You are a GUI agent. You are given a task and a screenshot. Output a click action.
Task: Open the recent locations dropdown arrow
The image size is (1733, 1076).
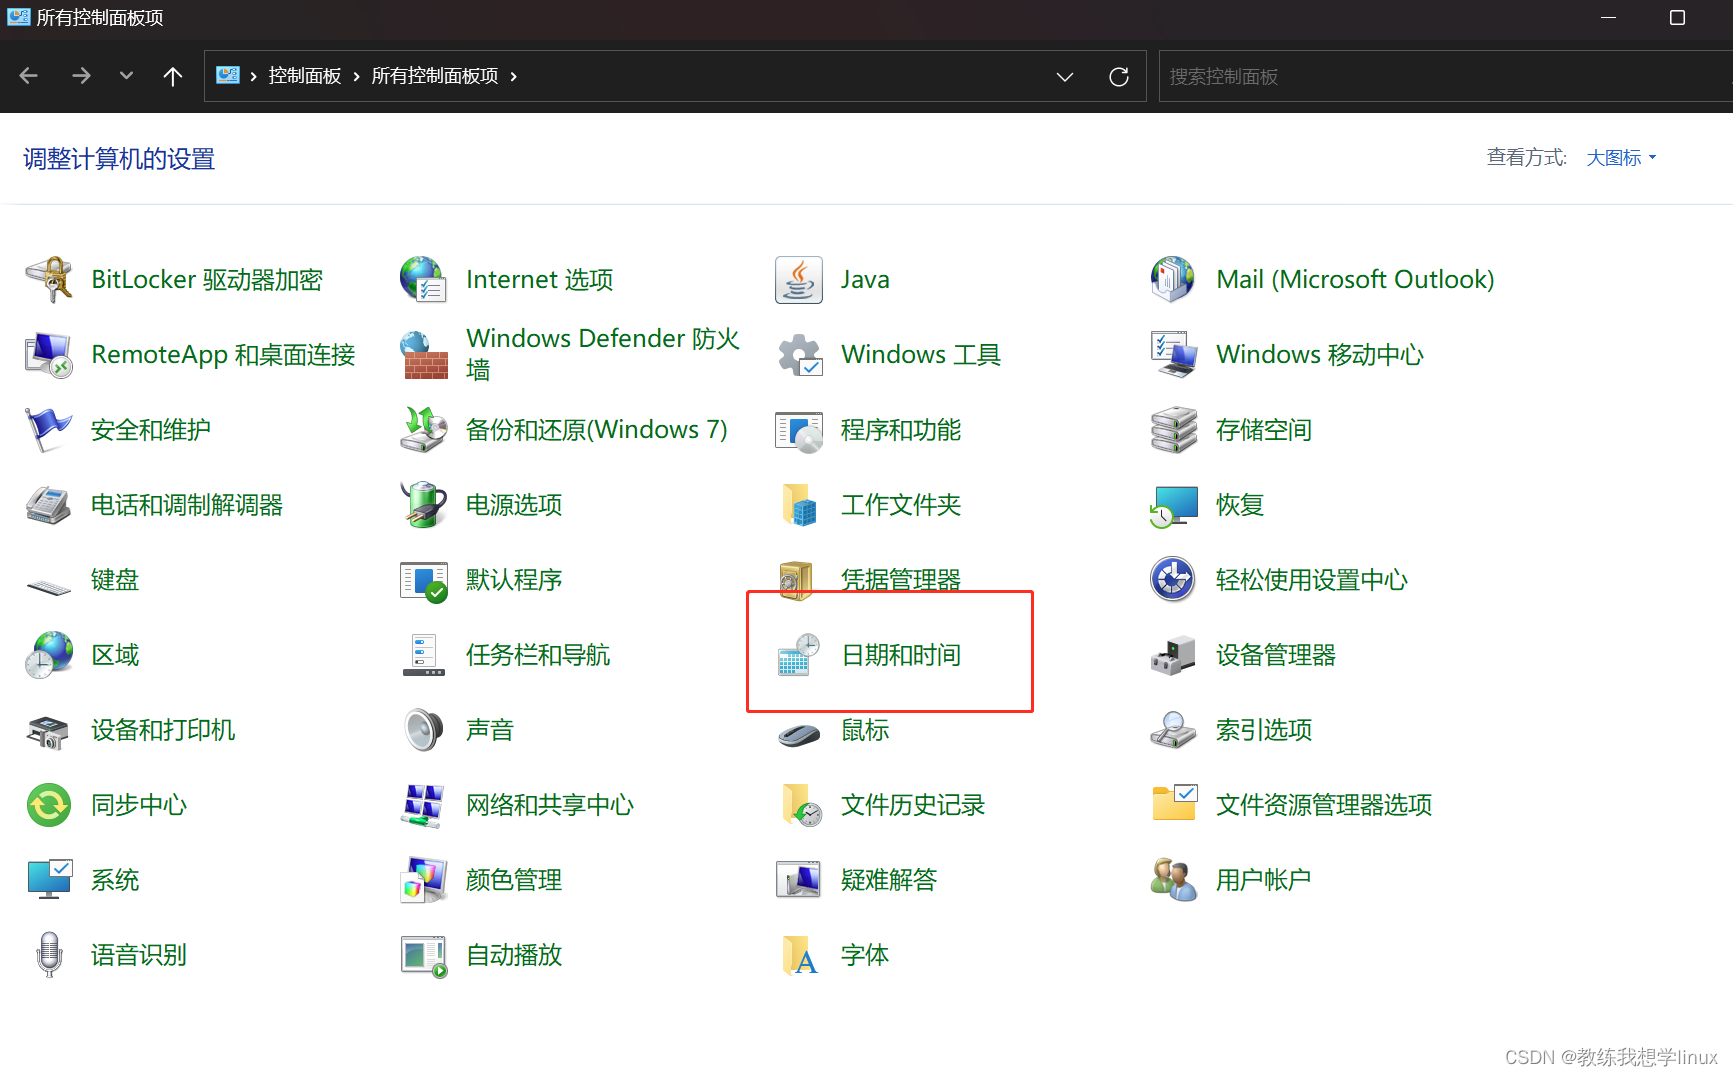(x=126, y=76)
